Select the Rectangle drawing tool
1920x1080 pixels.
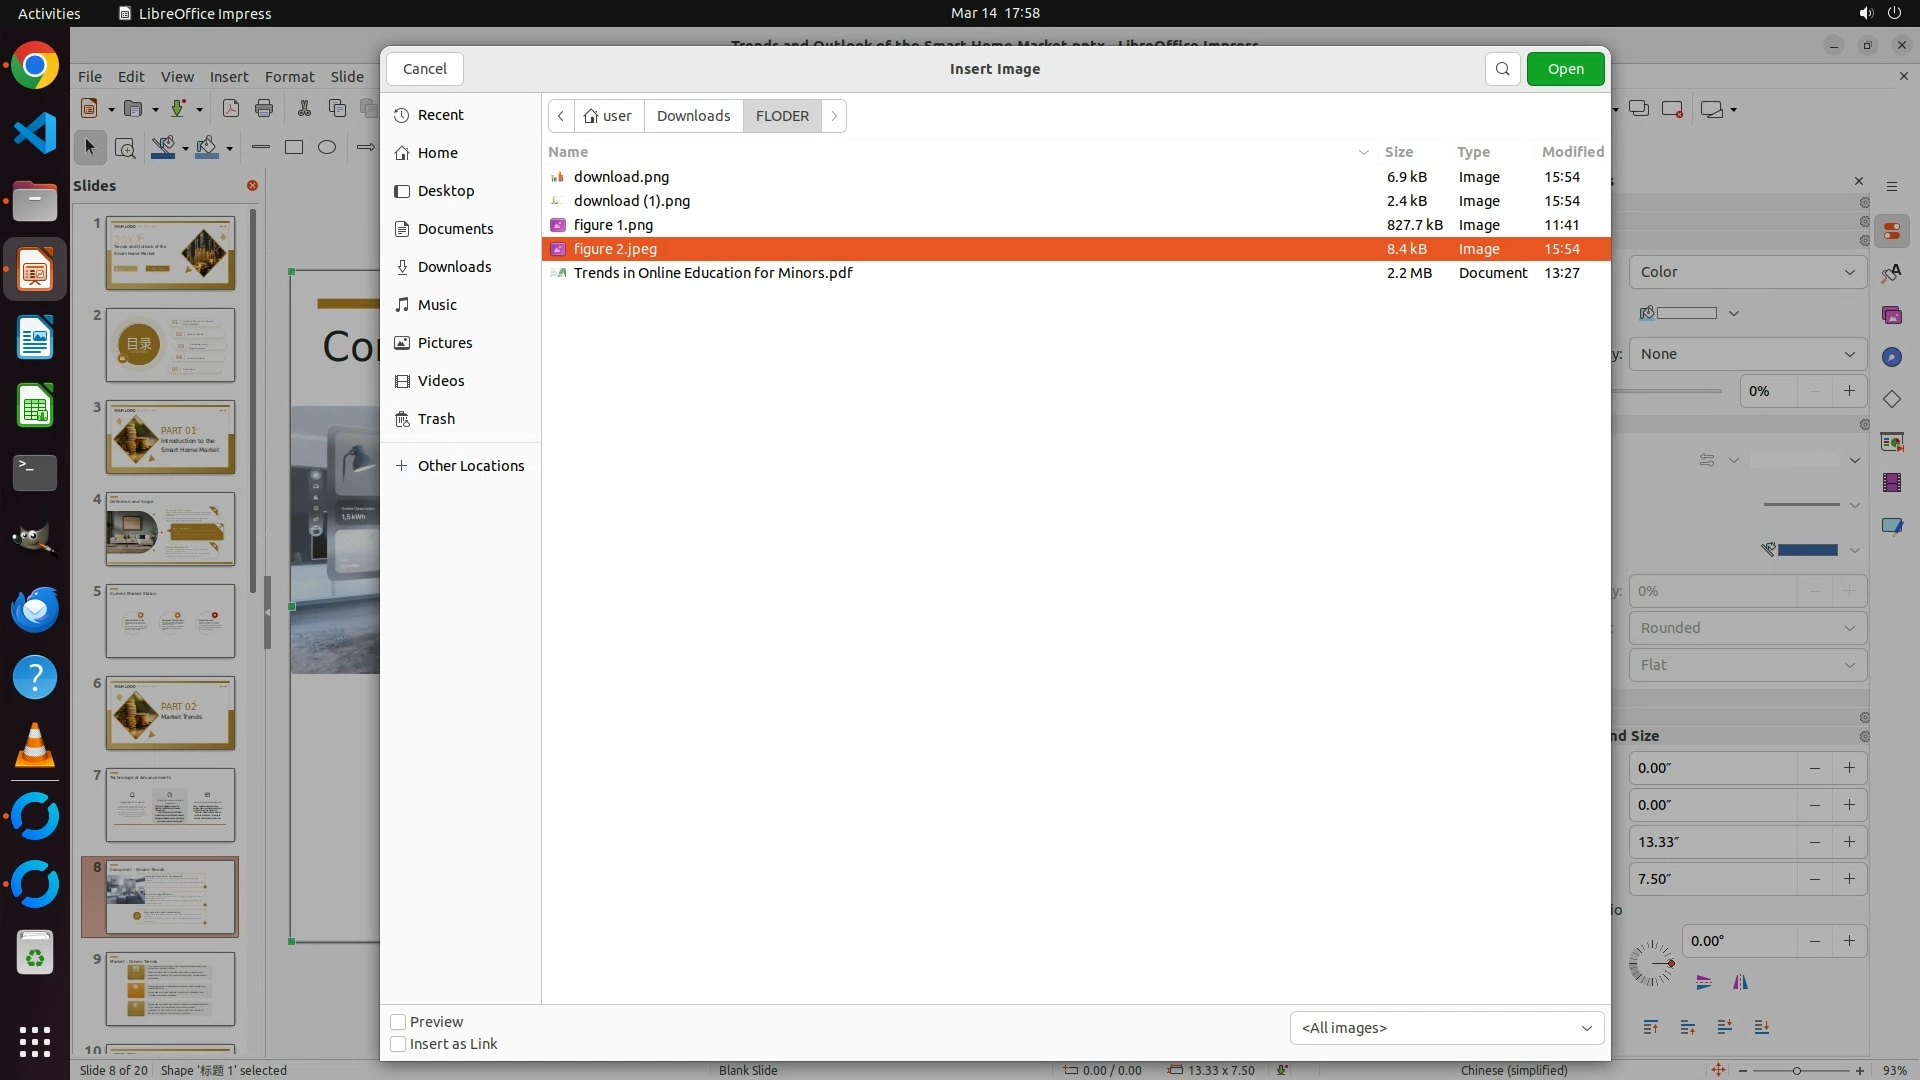pyautogui.click(x=294, y=147)
